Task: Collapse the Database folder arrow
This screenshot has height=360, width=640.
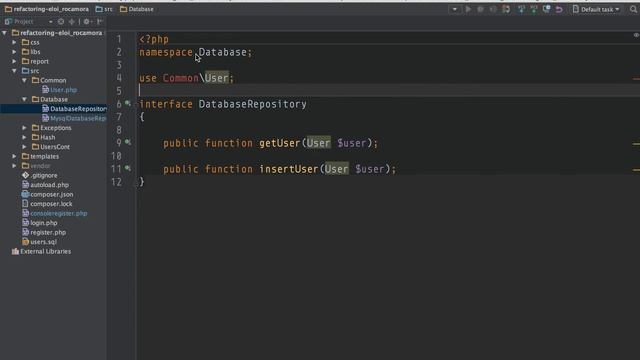Action: (24, 99)
